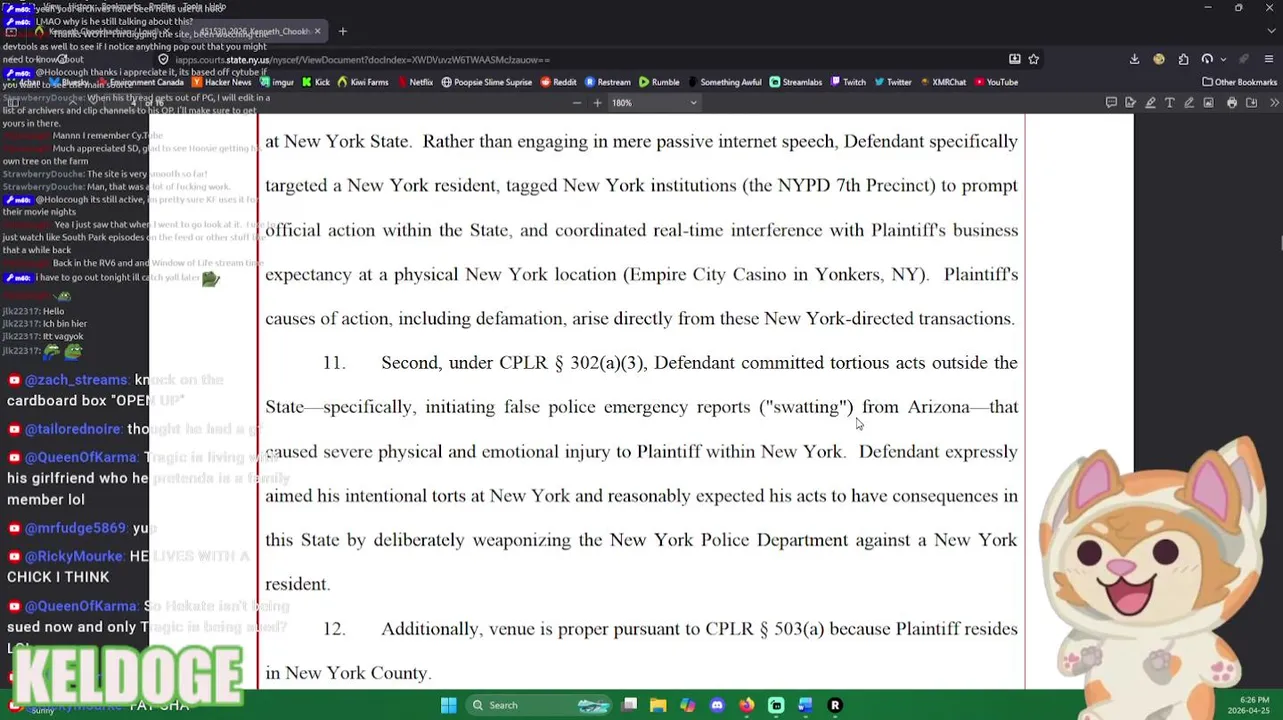Open the Twitch bookmark

(847, 82)
